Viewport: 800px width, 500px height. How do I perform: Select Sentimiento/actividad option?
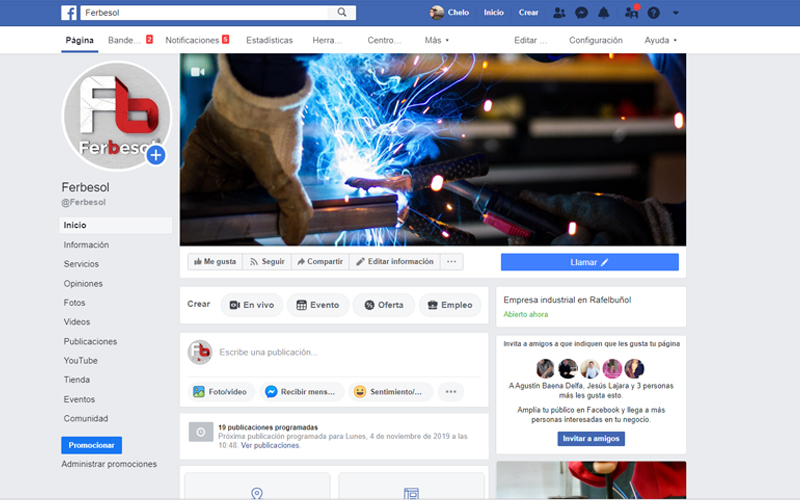390,392
